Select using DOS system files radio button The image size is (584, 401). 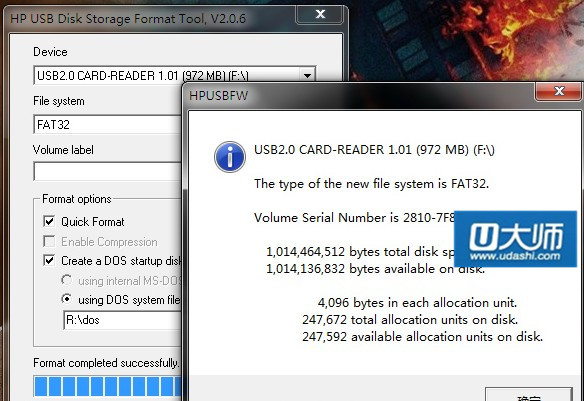pyautogui.click(x=66, y=299)
